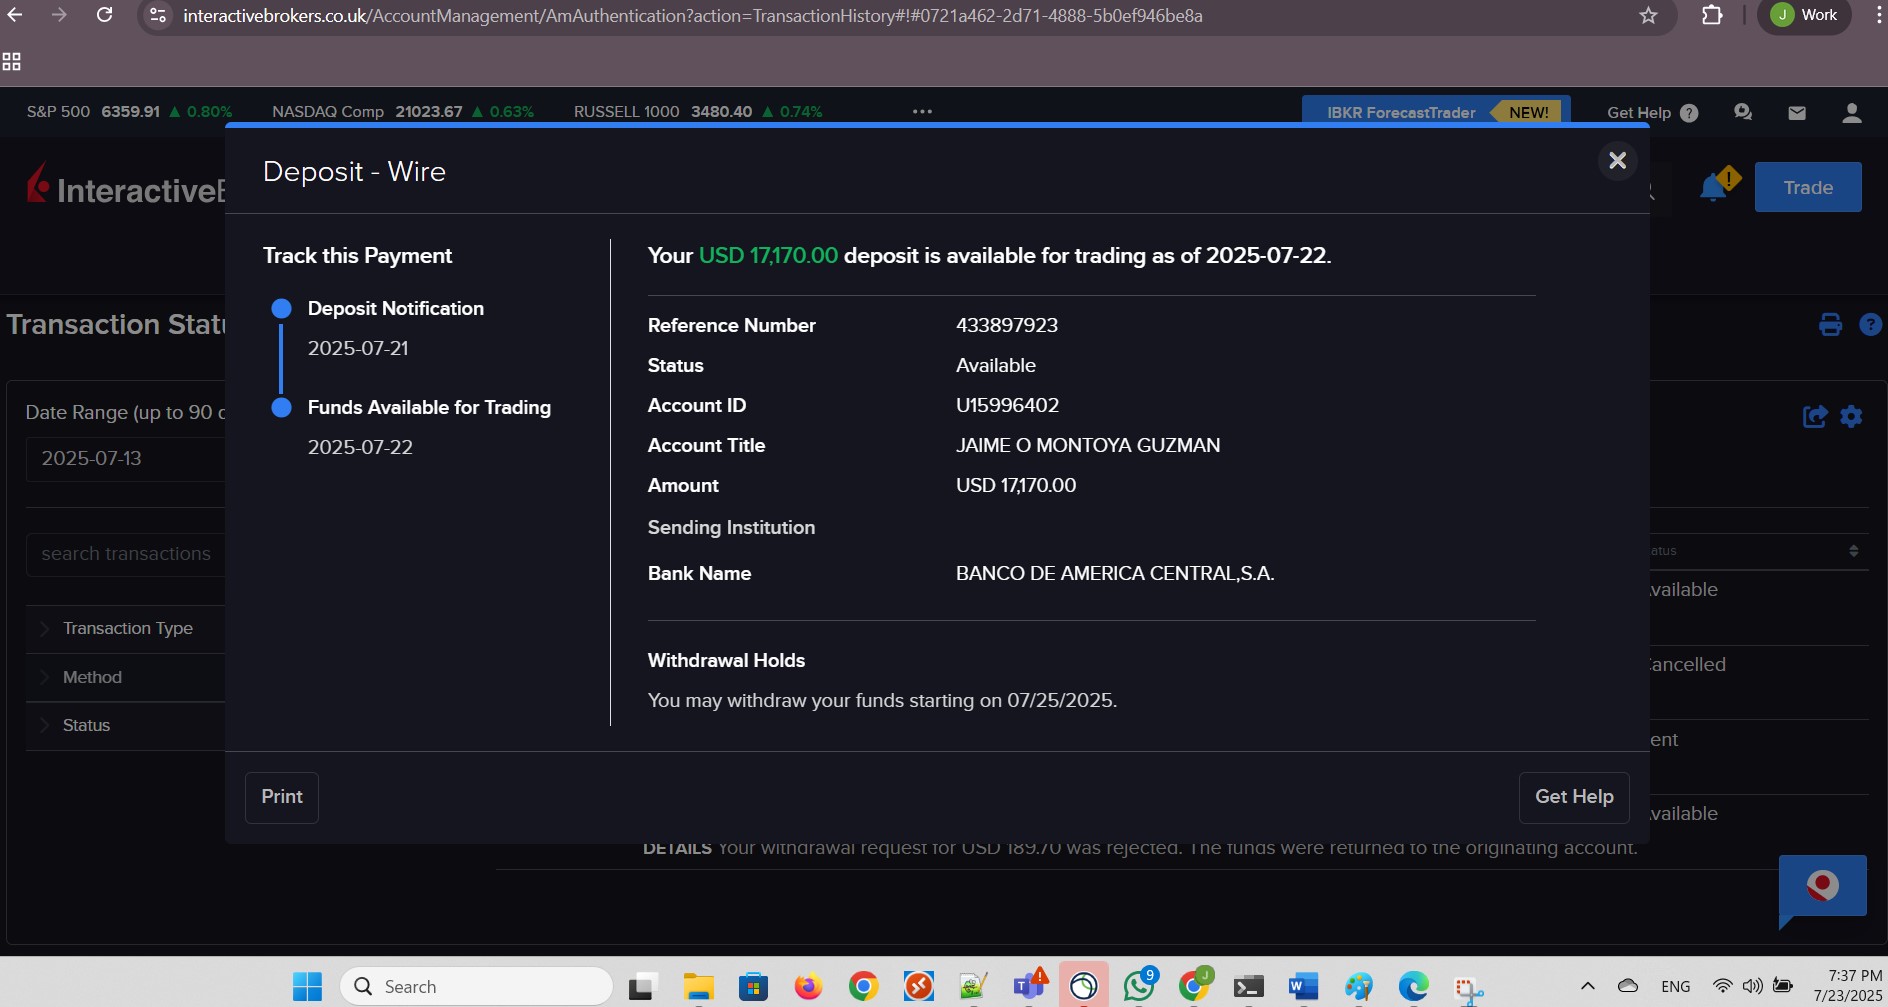Click the dialog's Get Help button
Screen dimensions: 1888x1007
[x=1574, y=797]
